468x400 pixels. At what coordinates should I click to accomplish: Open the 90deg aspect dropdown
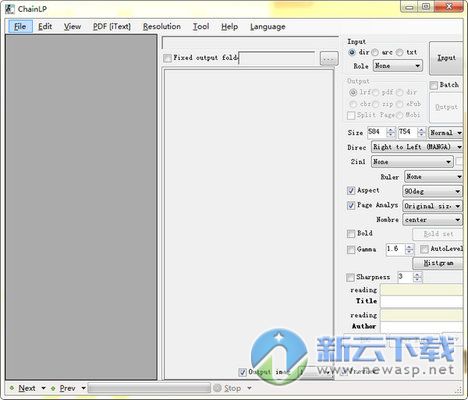pyautogui.click(x=432, y=191)
